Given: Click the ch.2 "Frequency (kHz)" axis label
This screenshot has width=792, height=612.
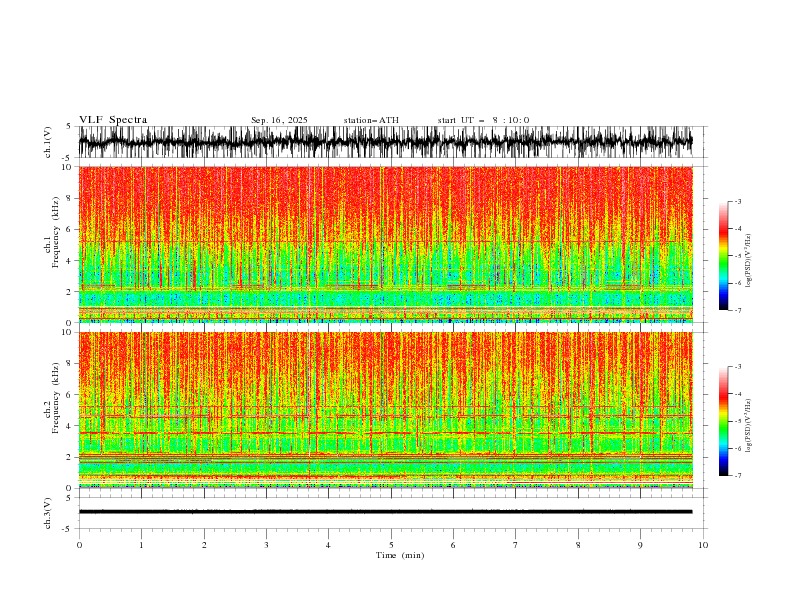Looking at the screenshot, I should coord(56,398).
